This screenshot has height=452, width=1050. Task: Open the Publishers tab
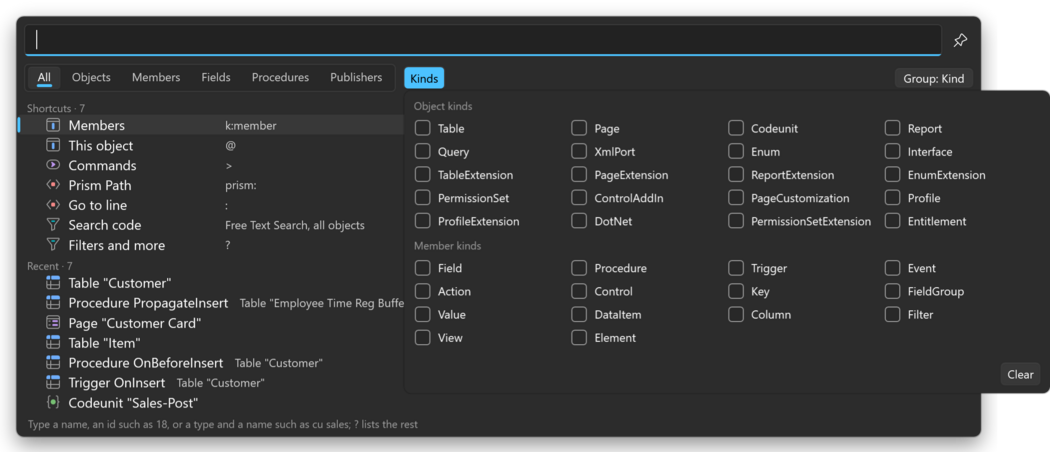pos(356,78)
